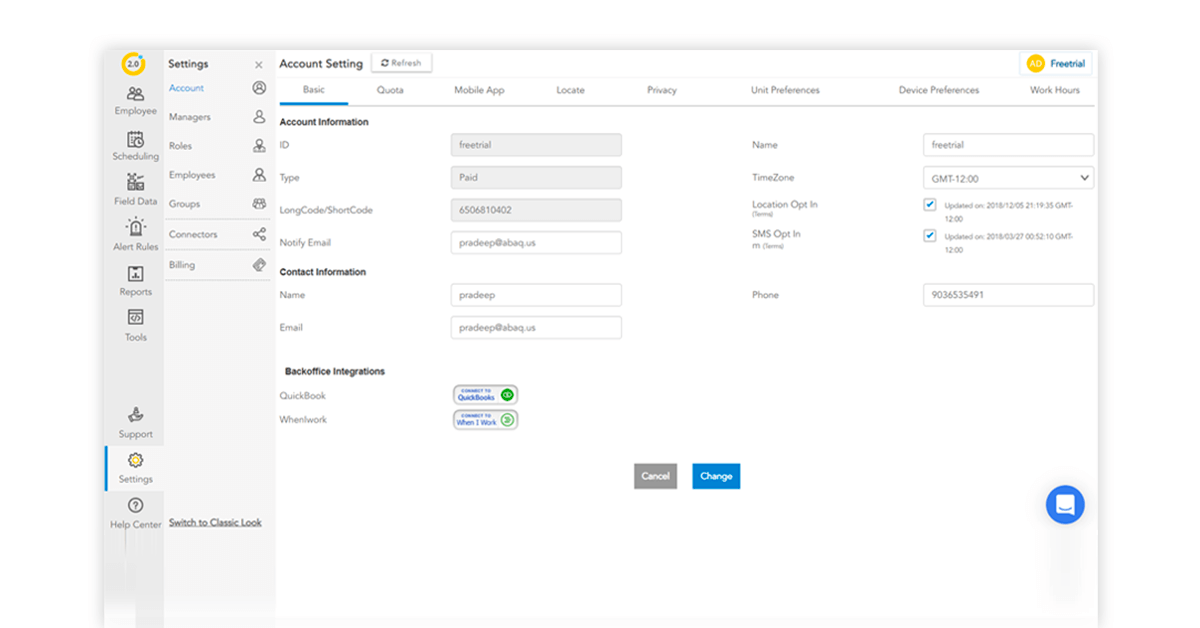Open the Help Center icon

135,506
